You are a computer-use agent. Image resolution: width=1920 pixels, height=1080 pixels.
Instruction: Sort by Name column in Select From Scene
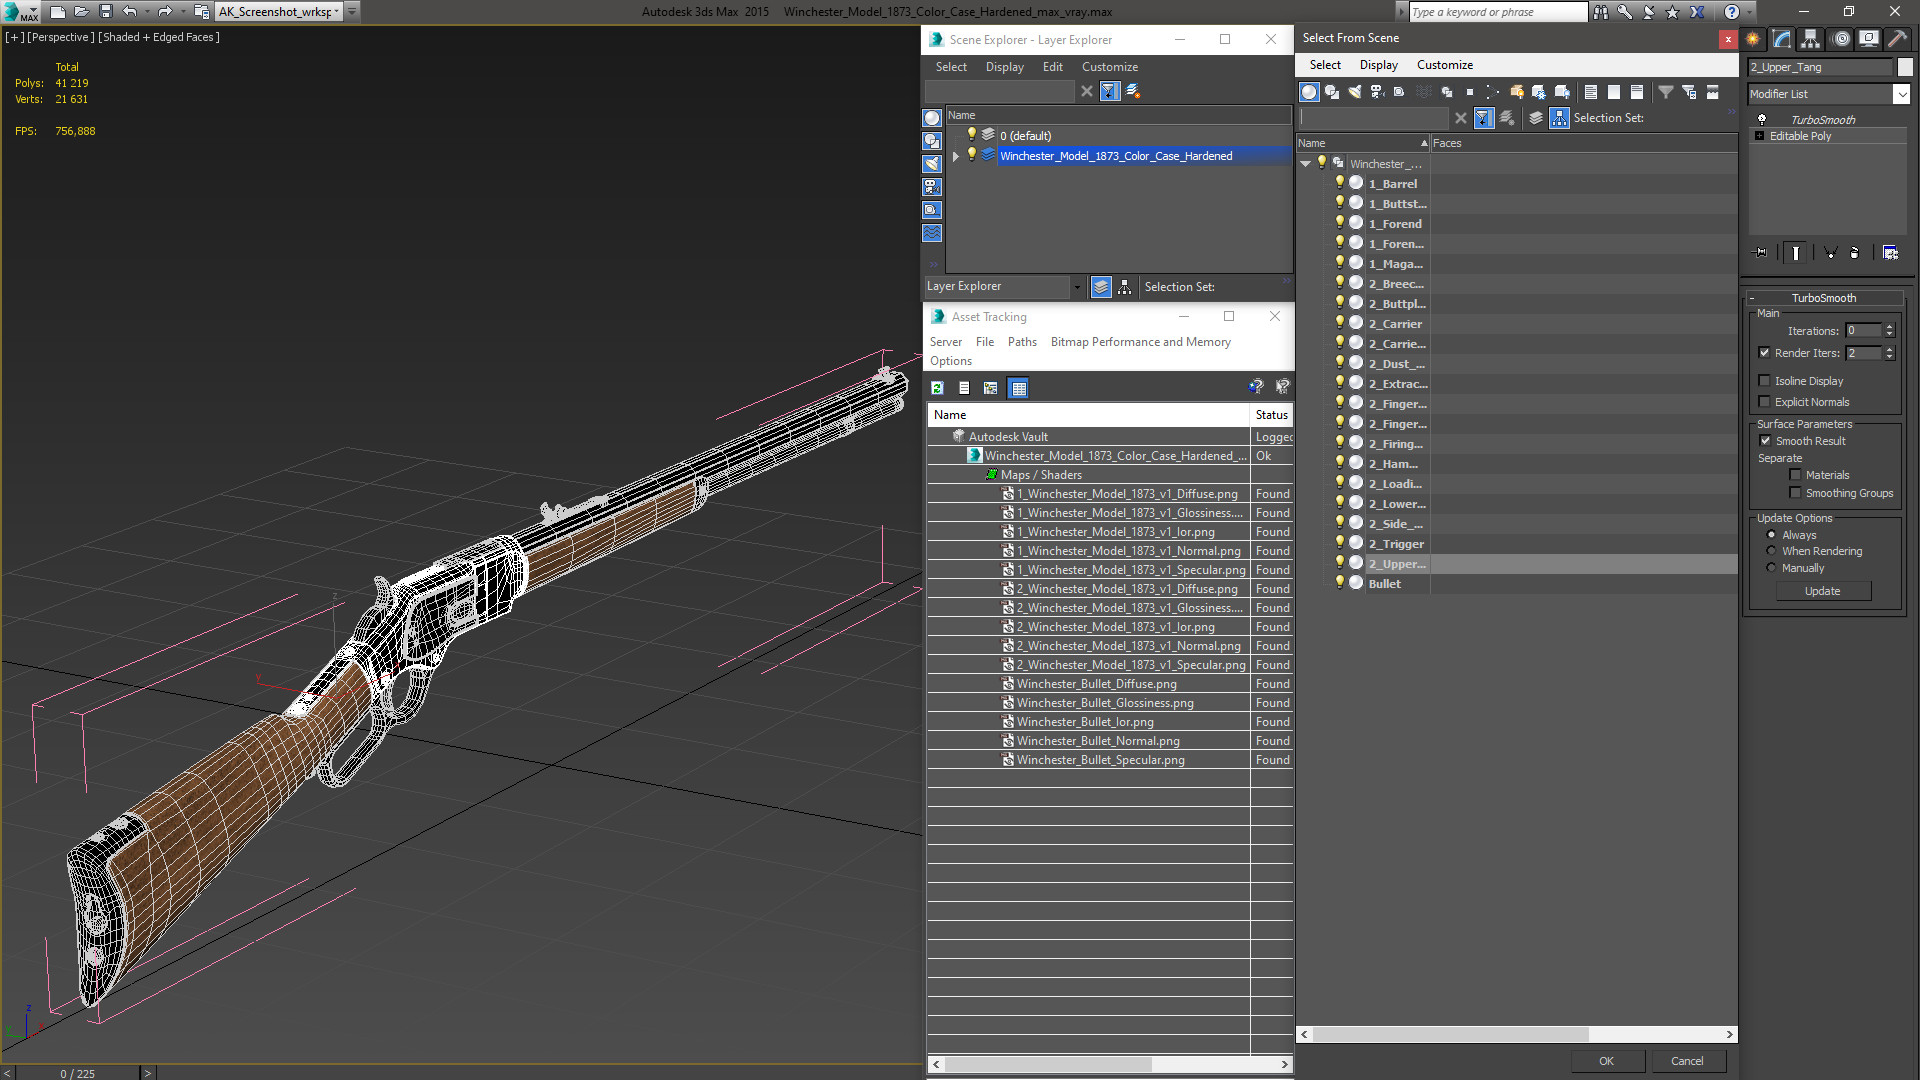pyautogui.click(x=1363, y=143)
